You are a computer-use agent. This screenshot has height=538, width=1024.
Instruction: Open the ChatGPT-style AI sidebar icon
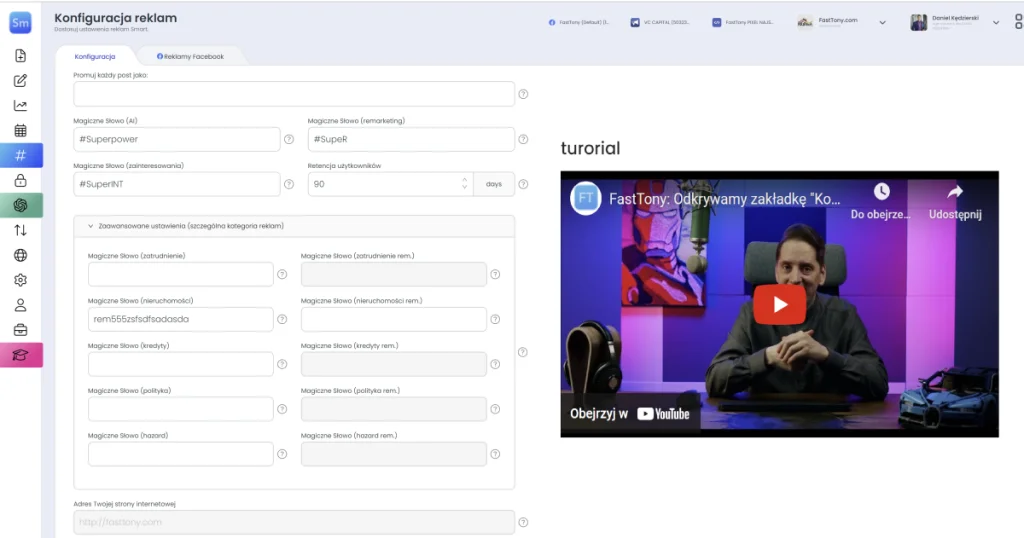tap(20, 205)
